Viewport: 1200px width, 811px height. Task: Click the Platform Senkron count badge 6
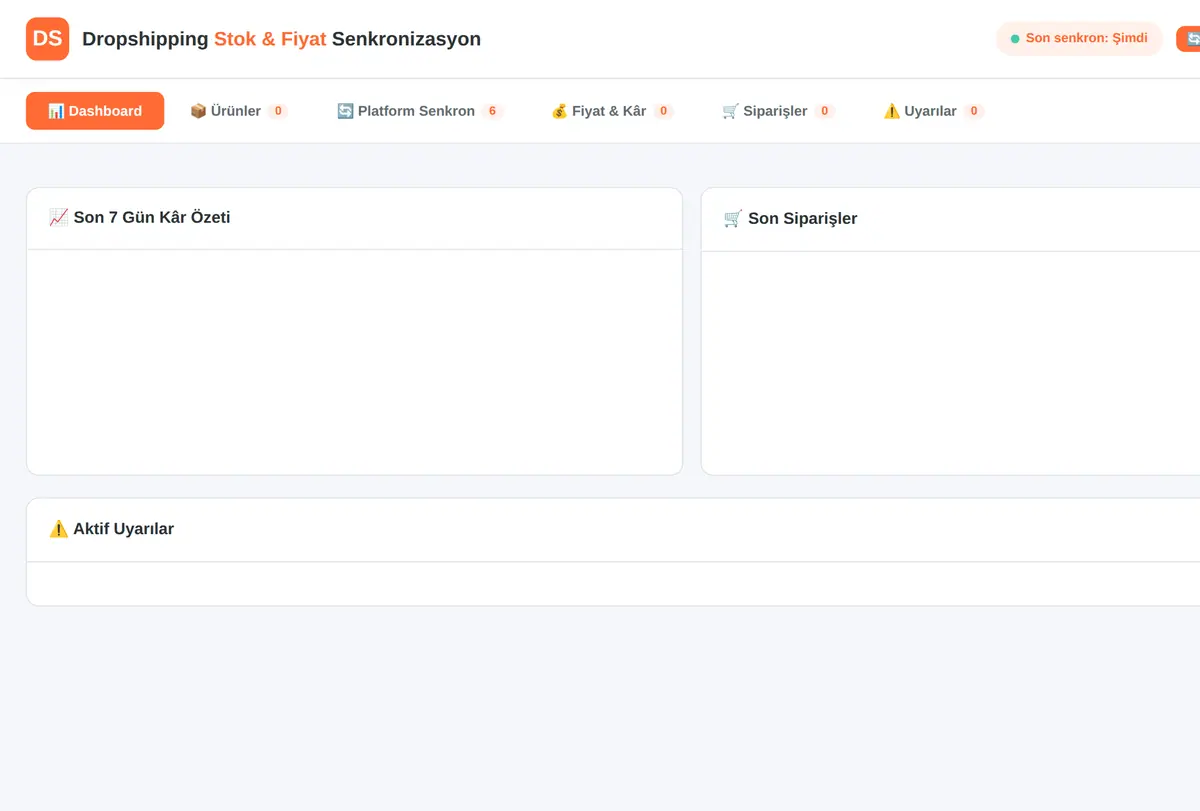(492, 111)
